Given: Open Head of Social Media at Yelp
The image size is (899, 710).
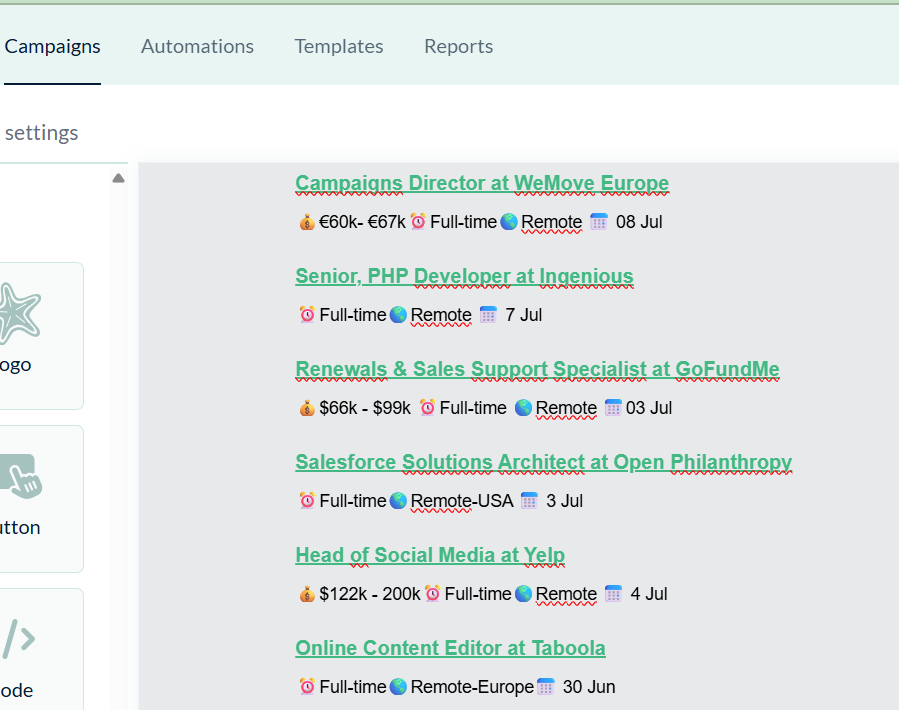Looking at the screenshot, I should [430, 555].
